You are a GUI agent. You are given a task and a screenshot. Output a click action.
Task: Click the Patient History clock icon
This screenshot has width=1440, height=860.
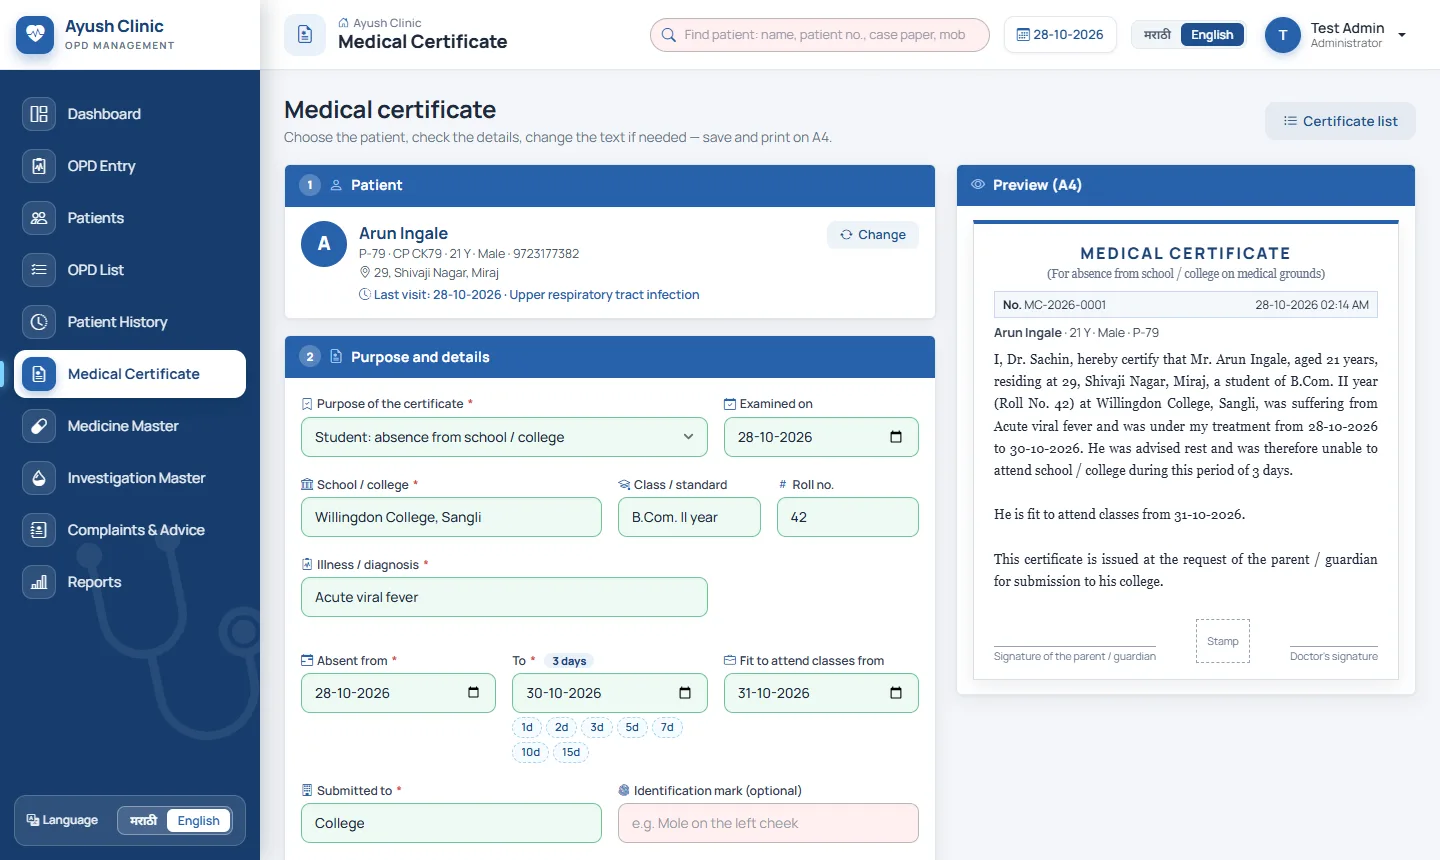pos(39,322)
